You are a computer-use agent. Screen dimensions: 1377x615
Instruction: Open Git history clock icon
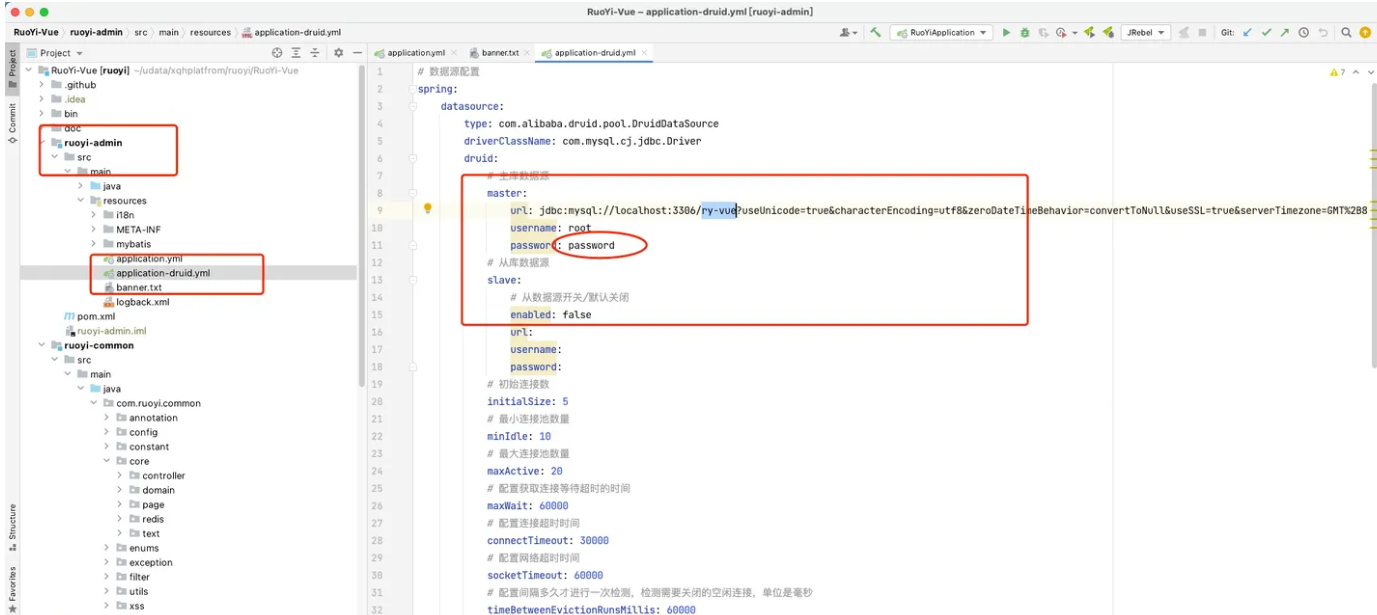(x=1304, y=33)
